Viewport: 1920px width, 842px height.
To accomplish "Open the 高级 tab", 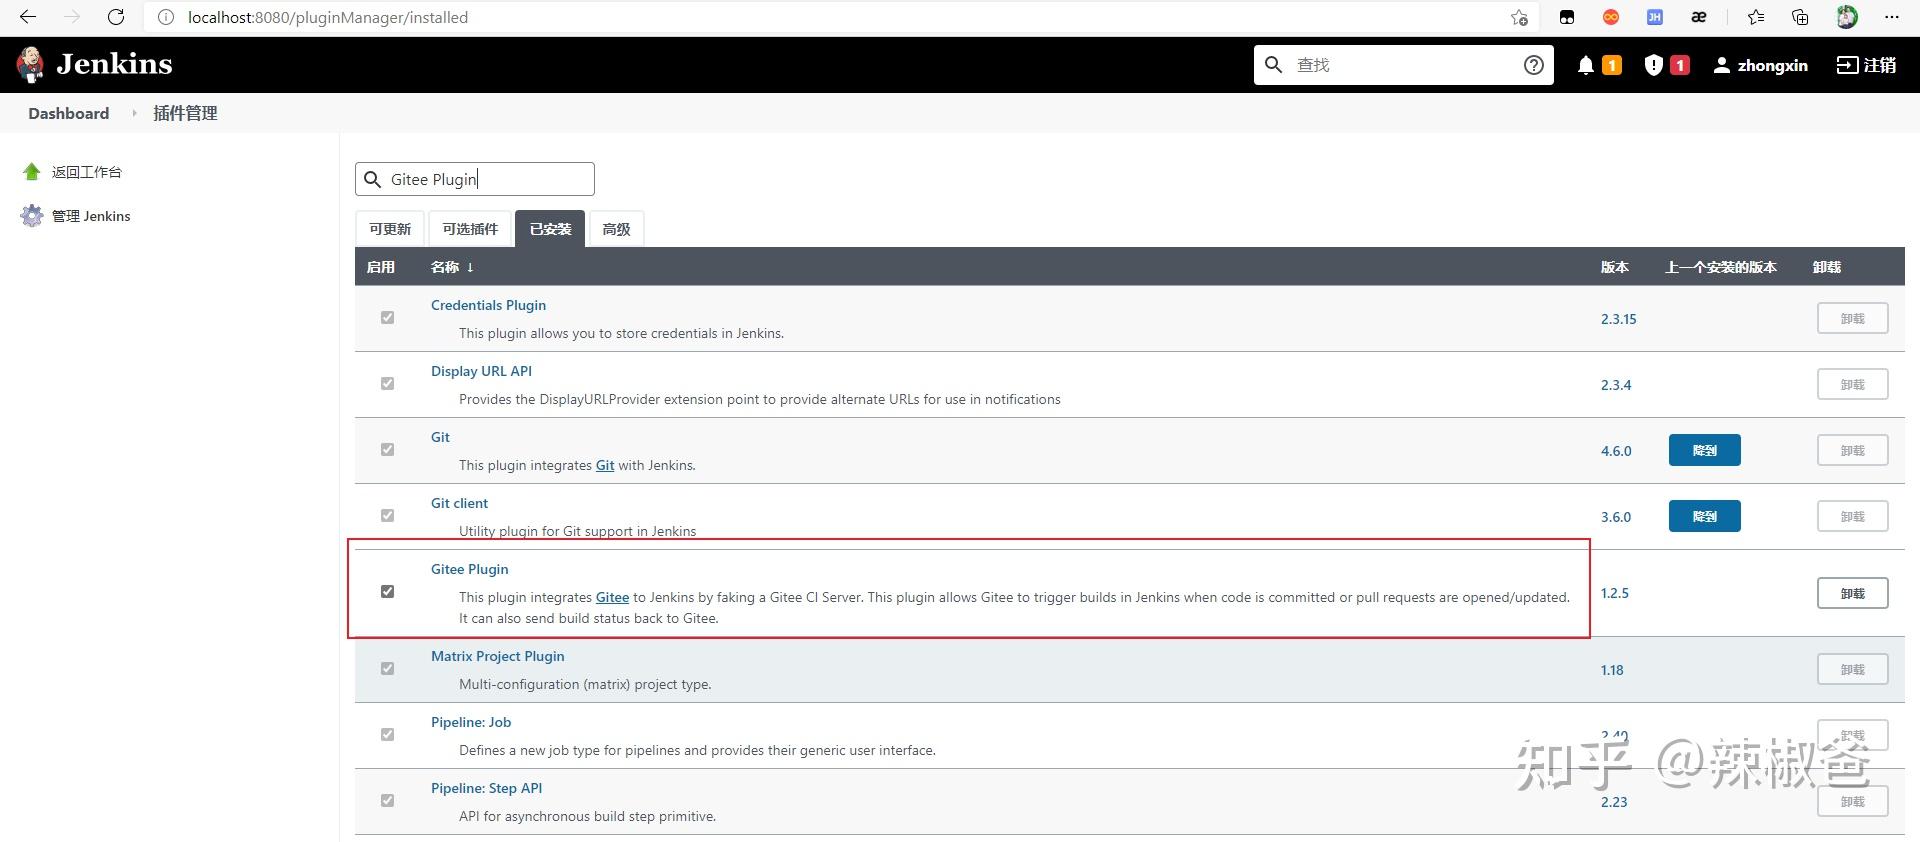I will click(x=616, y=229).
